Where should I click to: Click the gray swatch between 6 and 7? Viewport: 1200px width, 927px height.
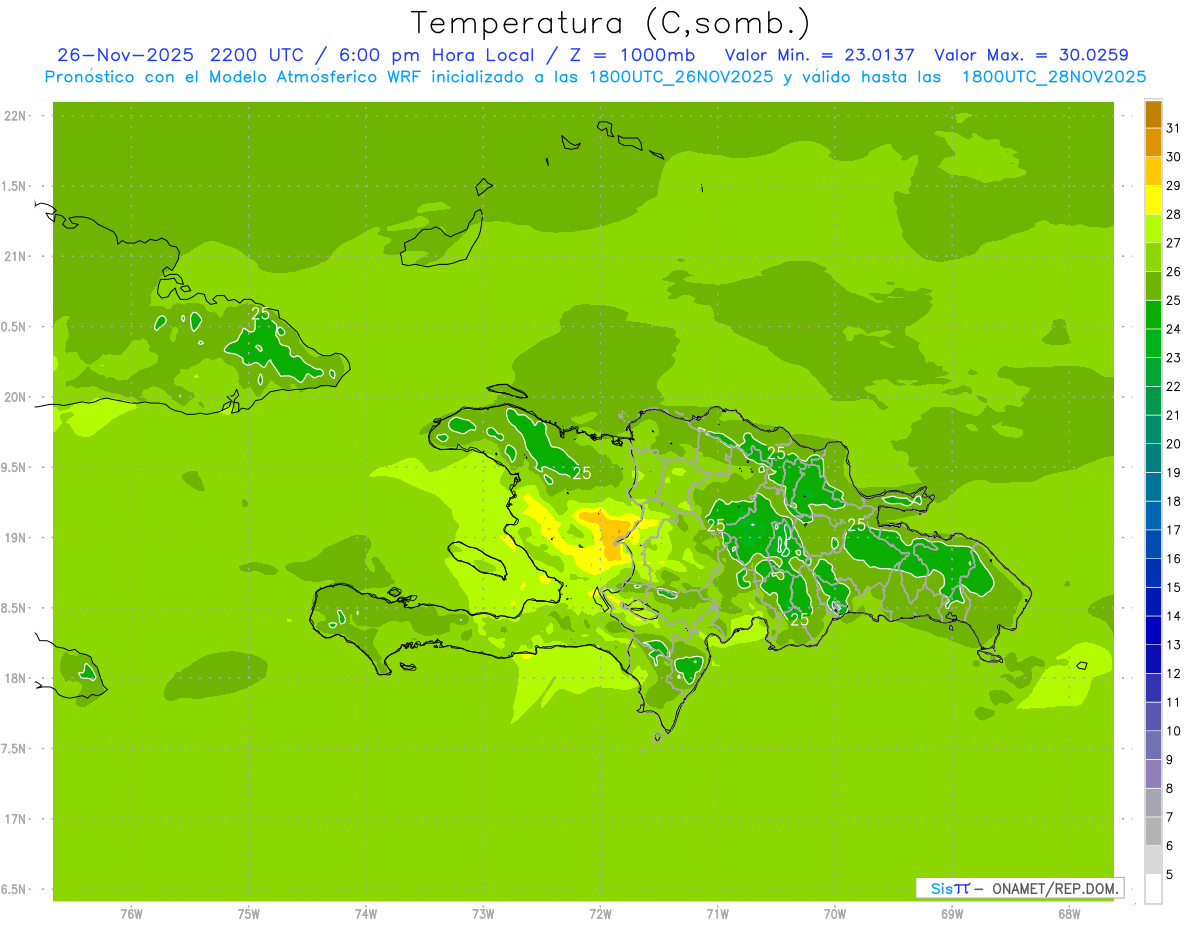1153,832
